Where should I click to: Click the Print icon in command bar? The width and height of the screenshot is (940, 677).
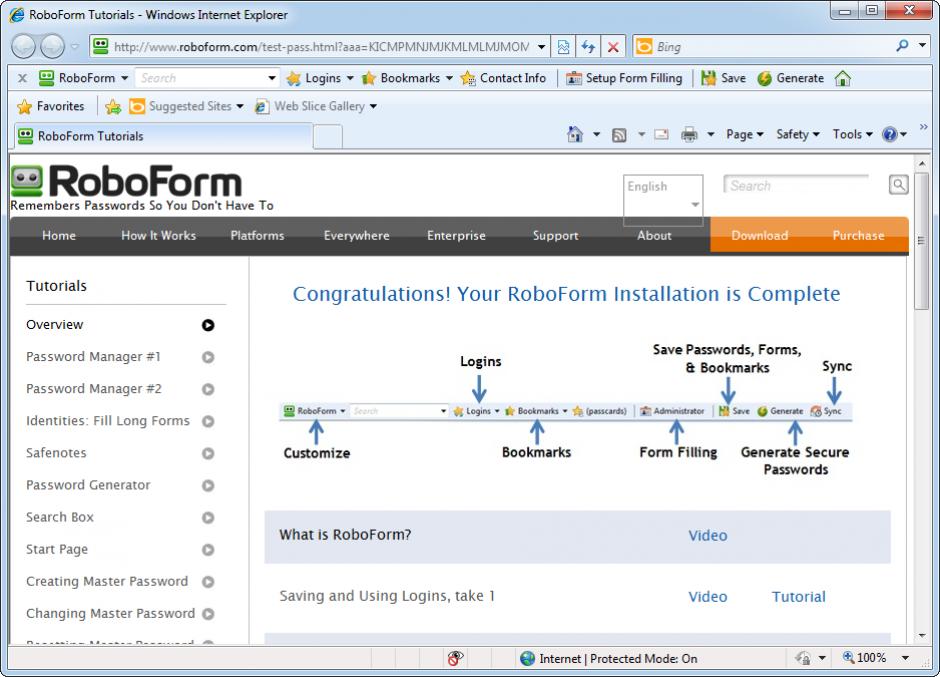click(x=689, y=134)
